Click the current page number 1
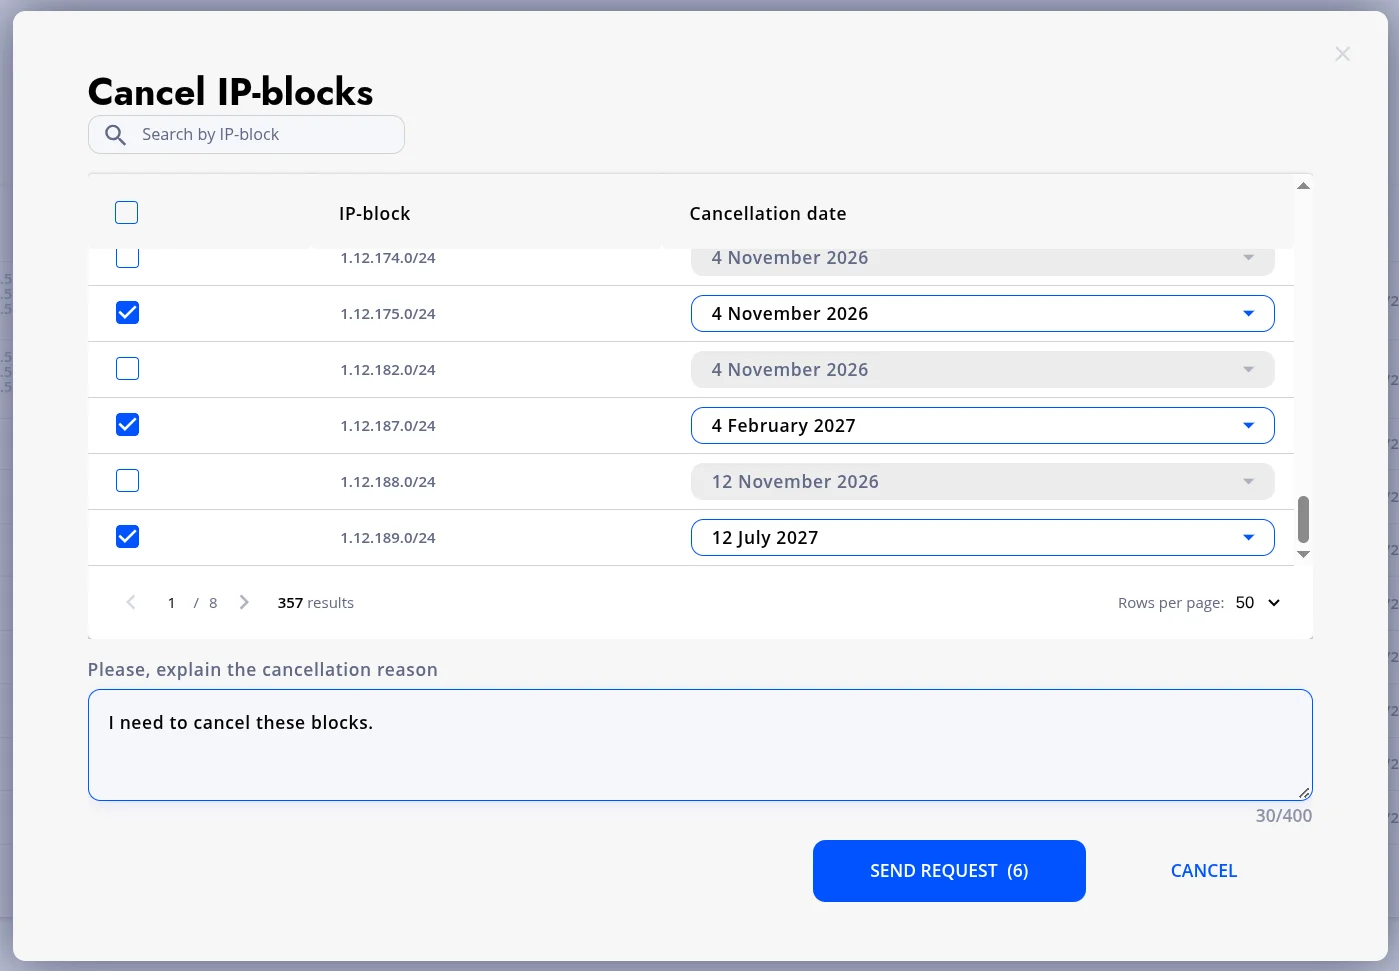Screen dimensions: 1399x971 pyautogui.click(x=171, y=603)
